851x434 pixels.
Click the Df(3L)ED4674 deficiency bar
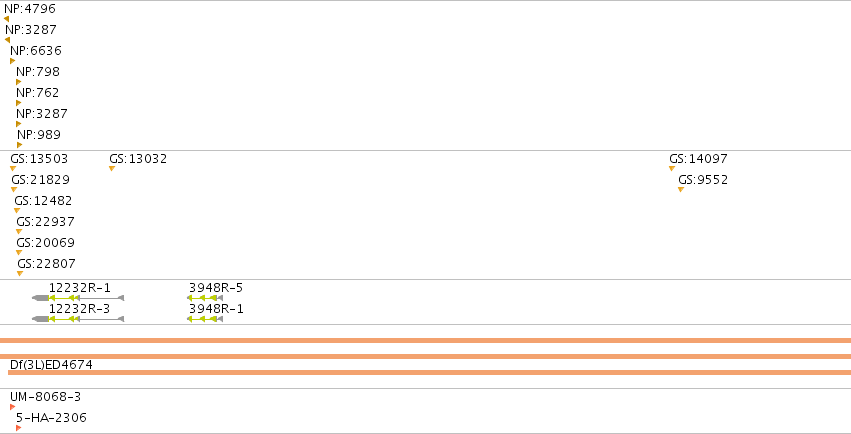click(429, 373)
